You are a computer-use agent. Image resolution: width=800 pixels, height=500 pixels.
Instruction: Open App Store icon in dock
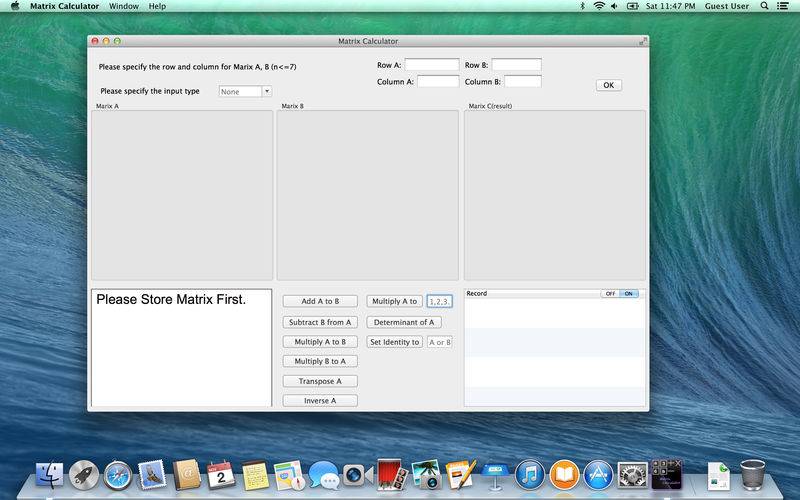(x=598, y=474)
